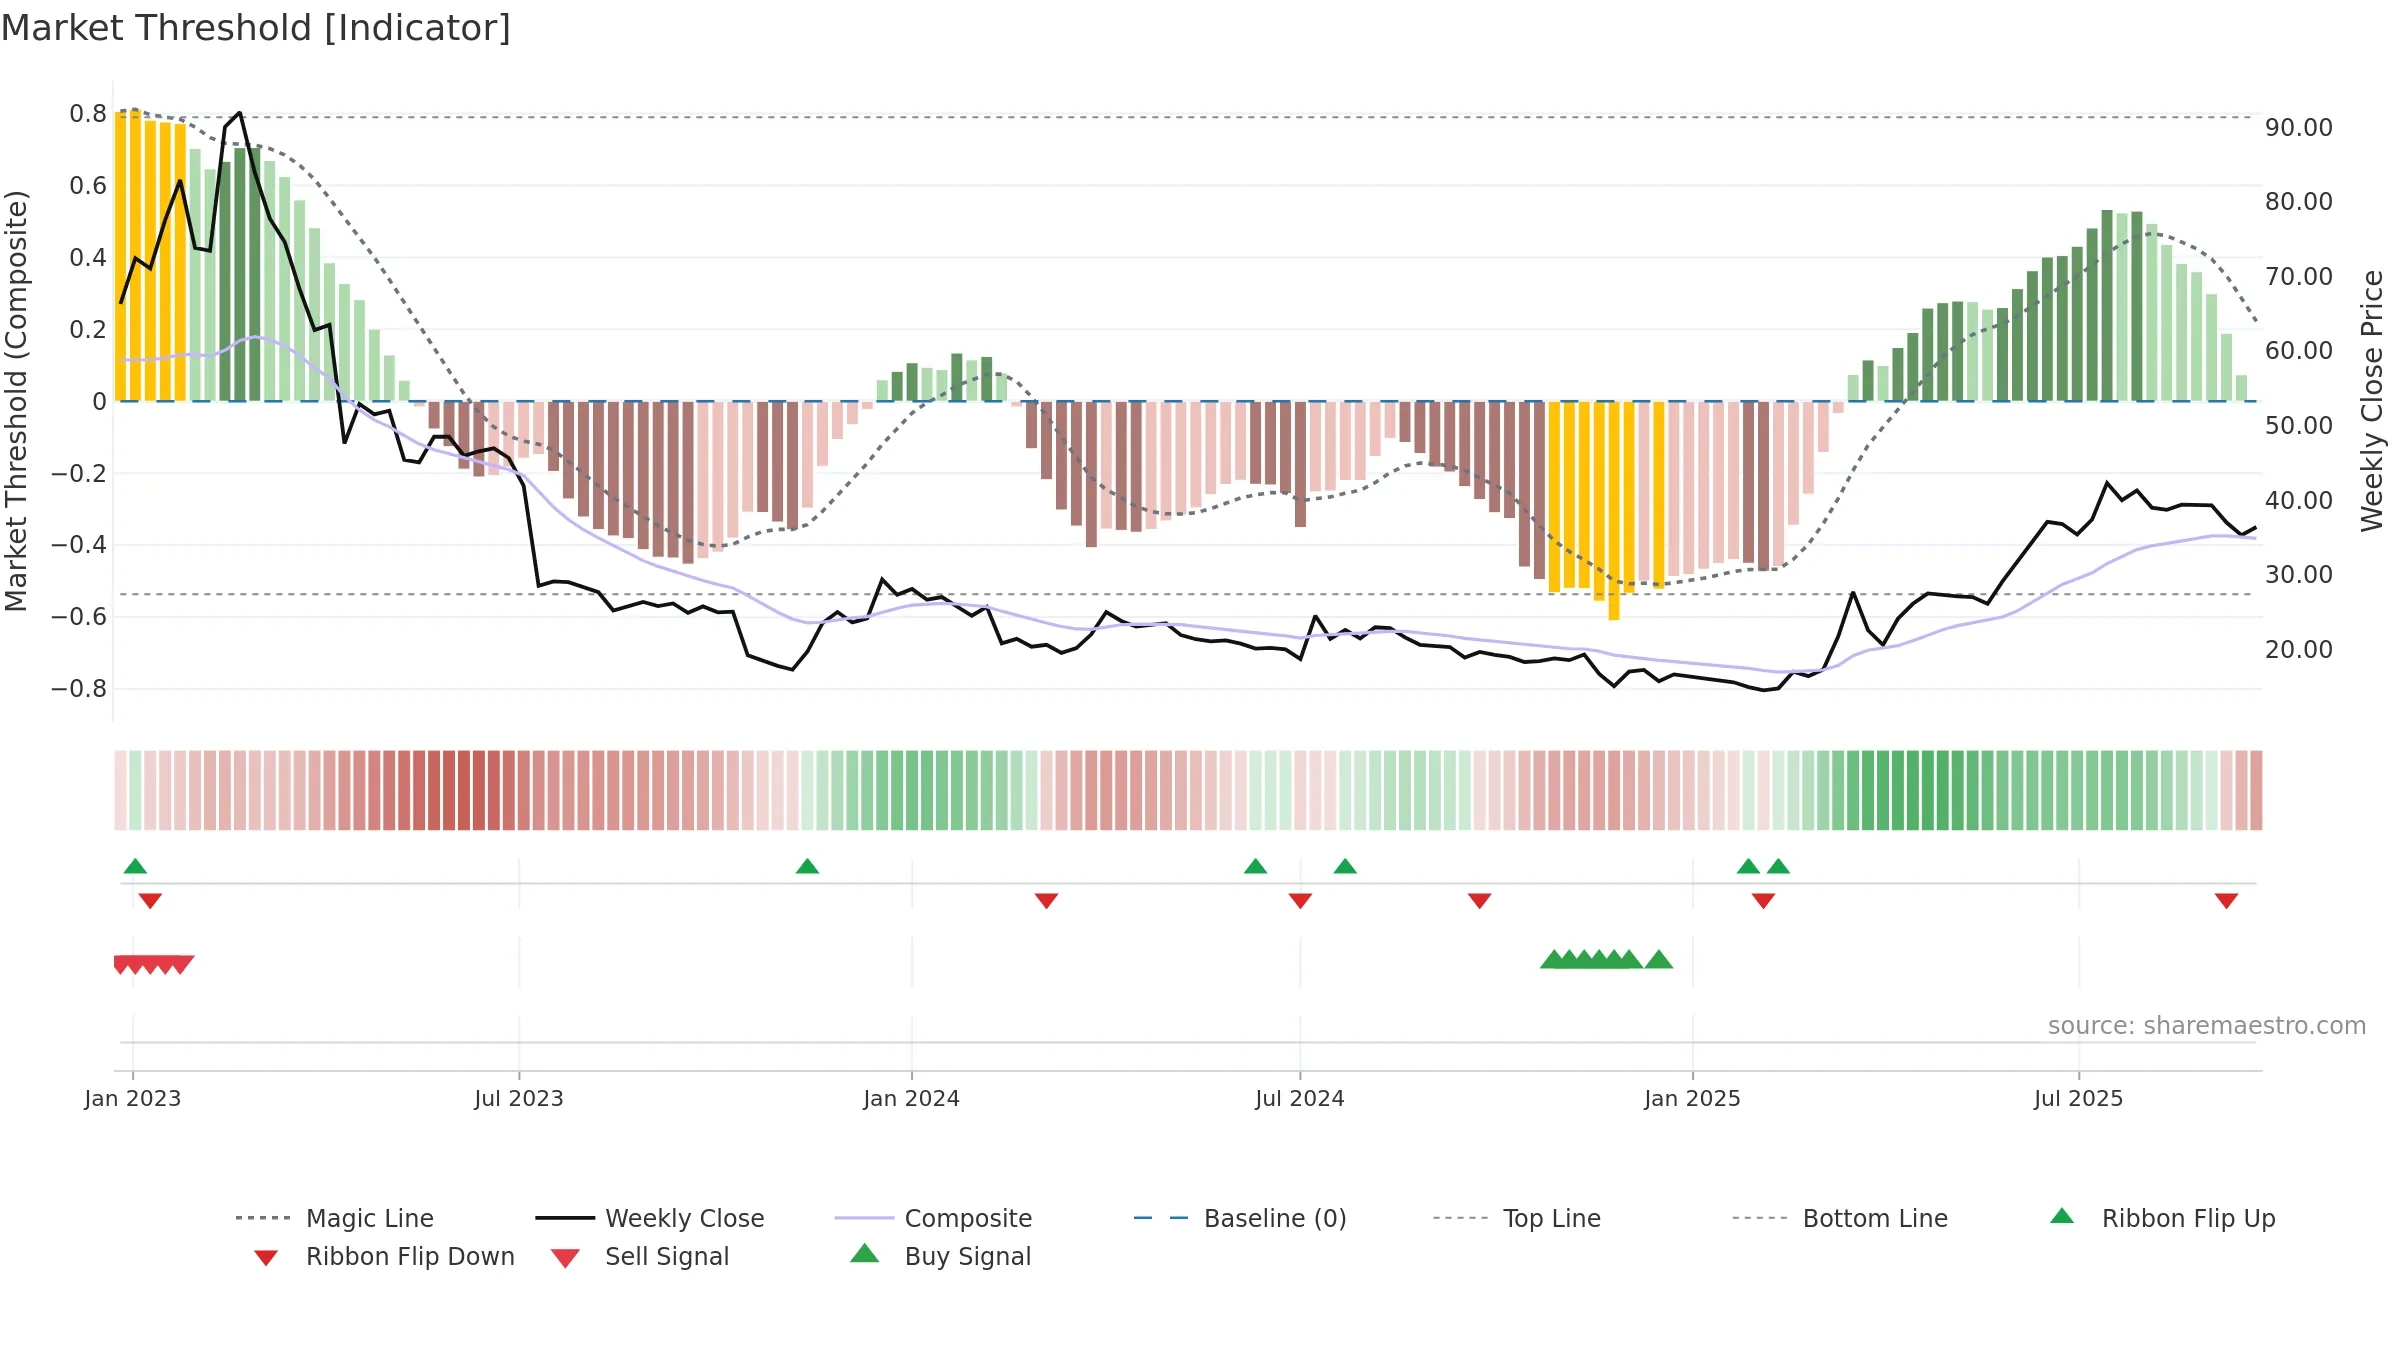Image resolution: width=2400 pixels, height=1350 pixels.
Task: Click the ribbon flip down marker near Sep 2024
Action: [x=1480, y=901]
